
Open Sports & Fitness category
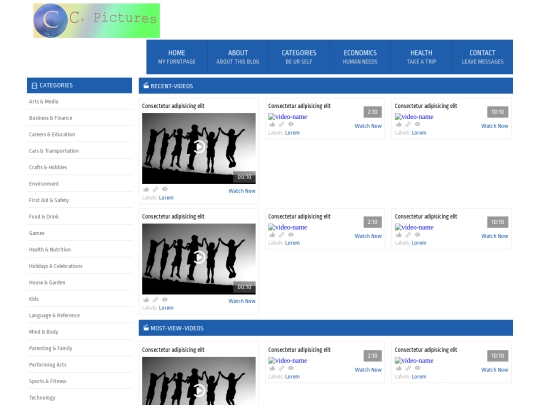click(x=48, y=381)
